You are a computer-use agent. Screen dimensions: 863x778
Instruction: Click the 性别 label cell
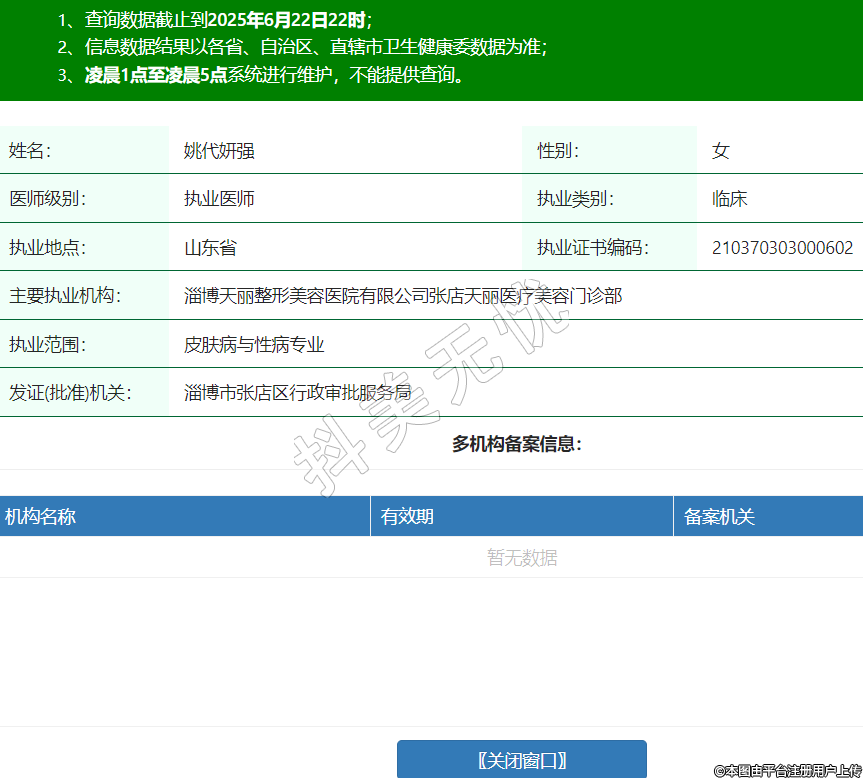click(x=558, y=151)
